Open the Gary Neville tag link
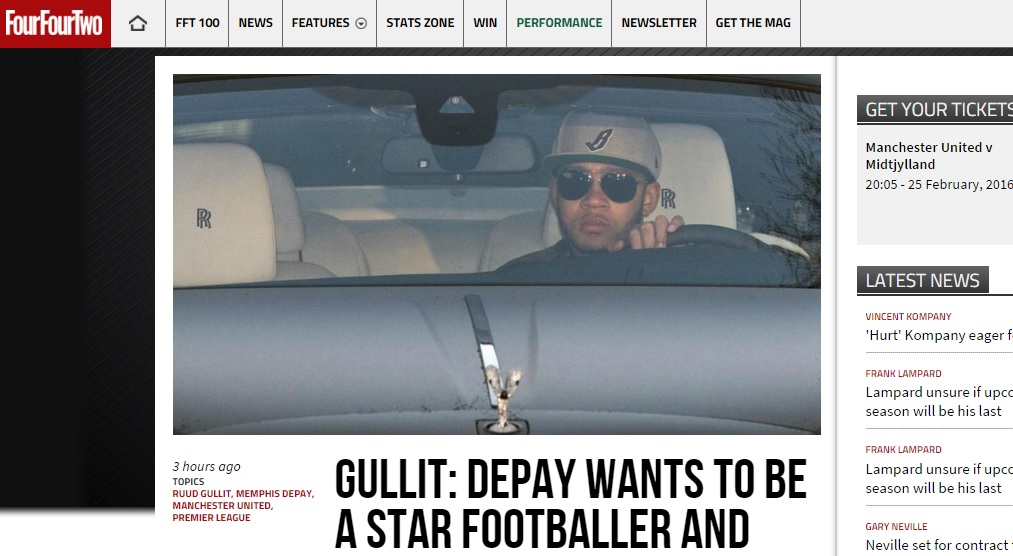The width and height of the screenshot is (1013, 556). tap(896, 526)
